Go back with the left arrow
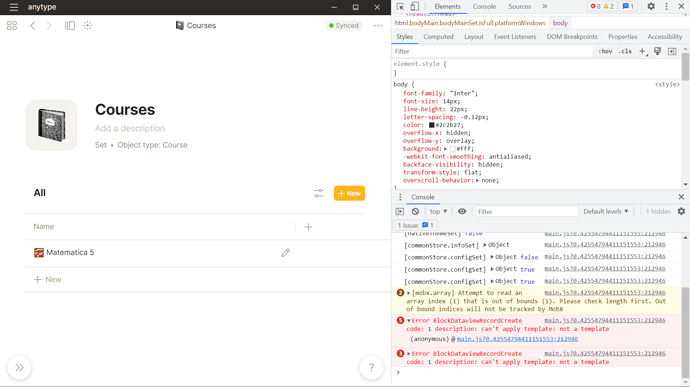 click(x=33, y=26)
